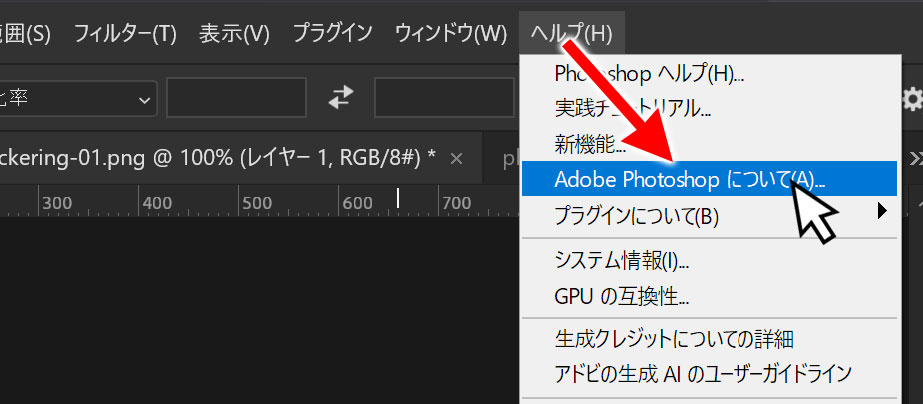
Task: Open the フィルター(T) menu
Action: point(125,33)
